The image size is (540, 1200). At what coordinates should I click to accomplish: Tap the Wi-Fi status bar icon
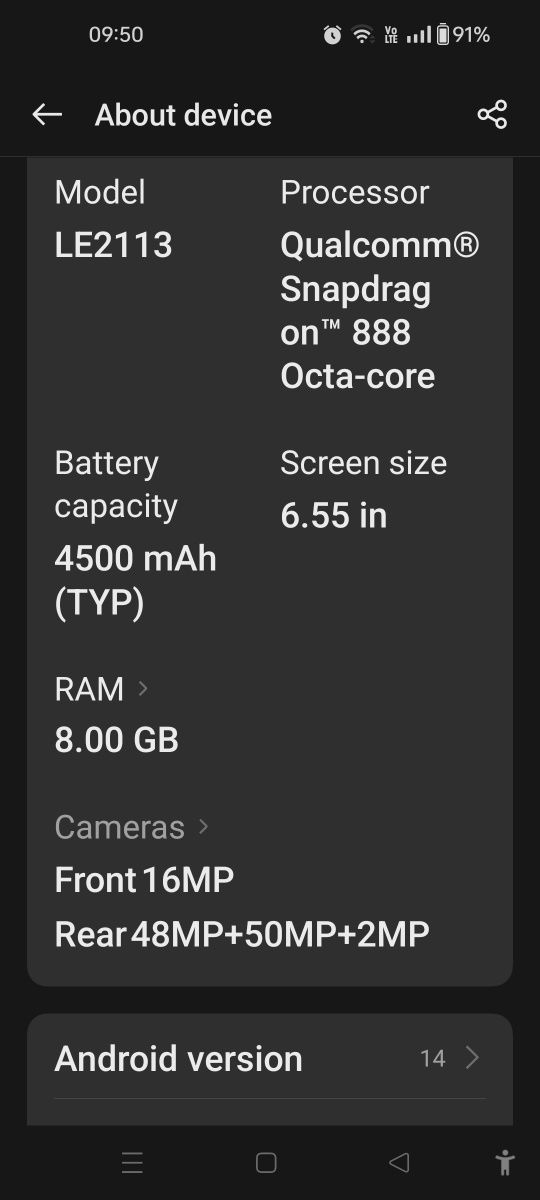tap(362, 35)
